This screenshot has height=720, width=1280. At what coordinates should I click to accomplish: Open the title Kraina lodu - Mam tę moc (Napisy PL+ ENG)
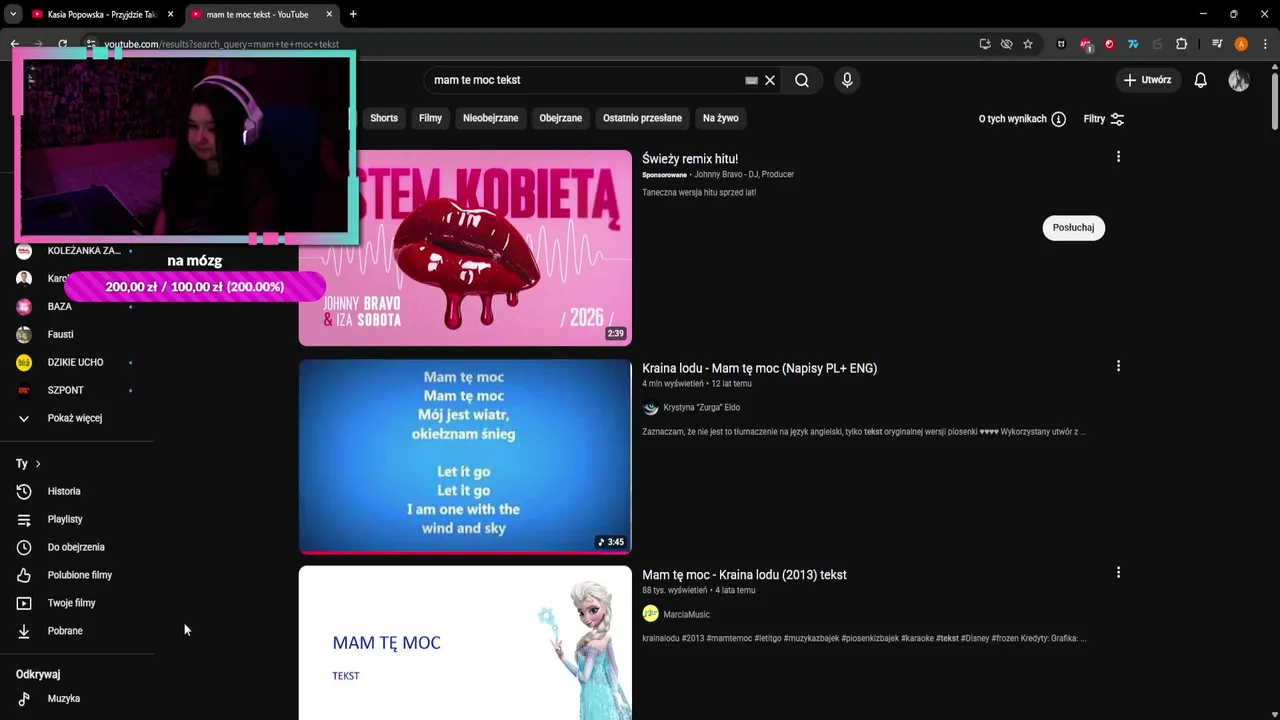759,368
